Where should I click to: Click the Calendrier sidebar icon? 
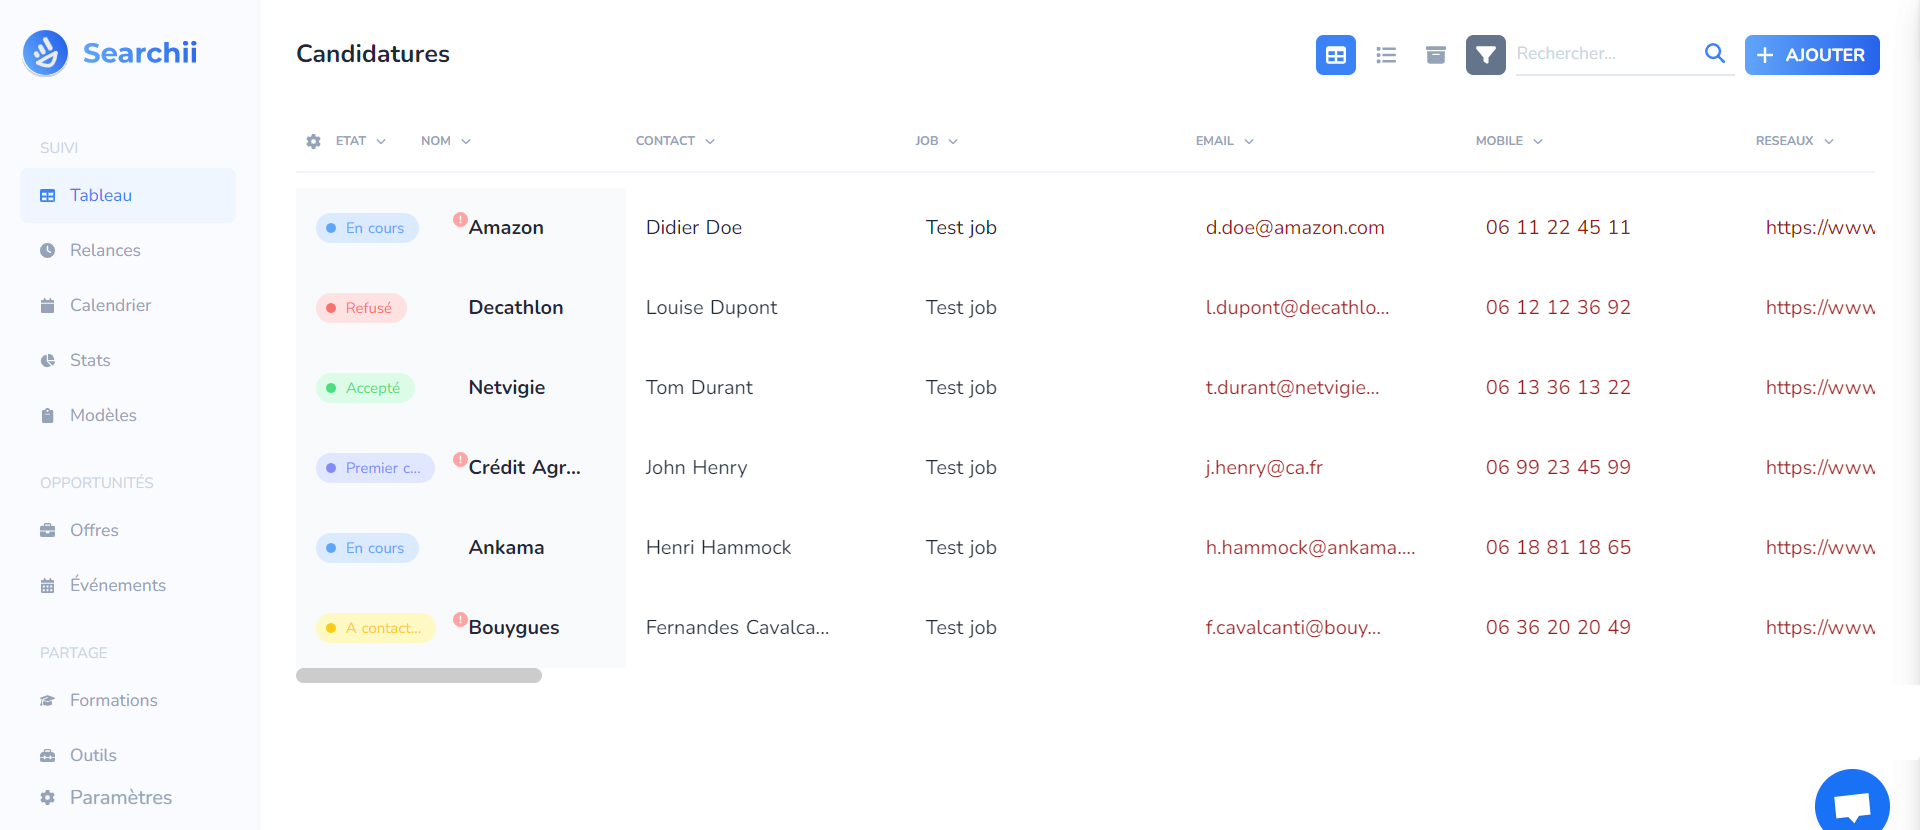click(47, 306)
